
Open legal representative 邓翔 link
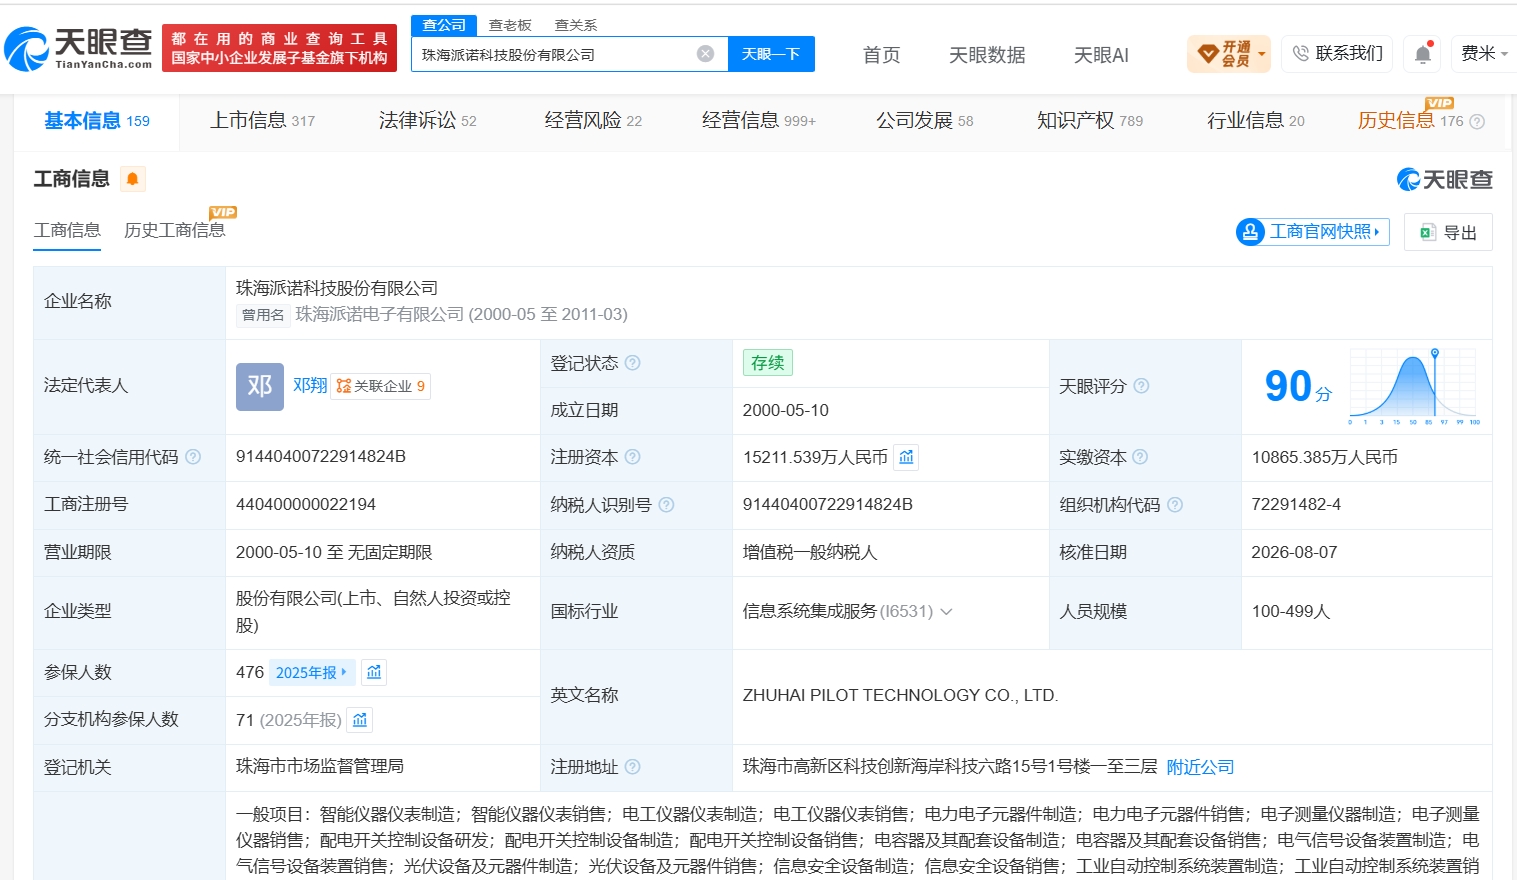pos(310,386)
